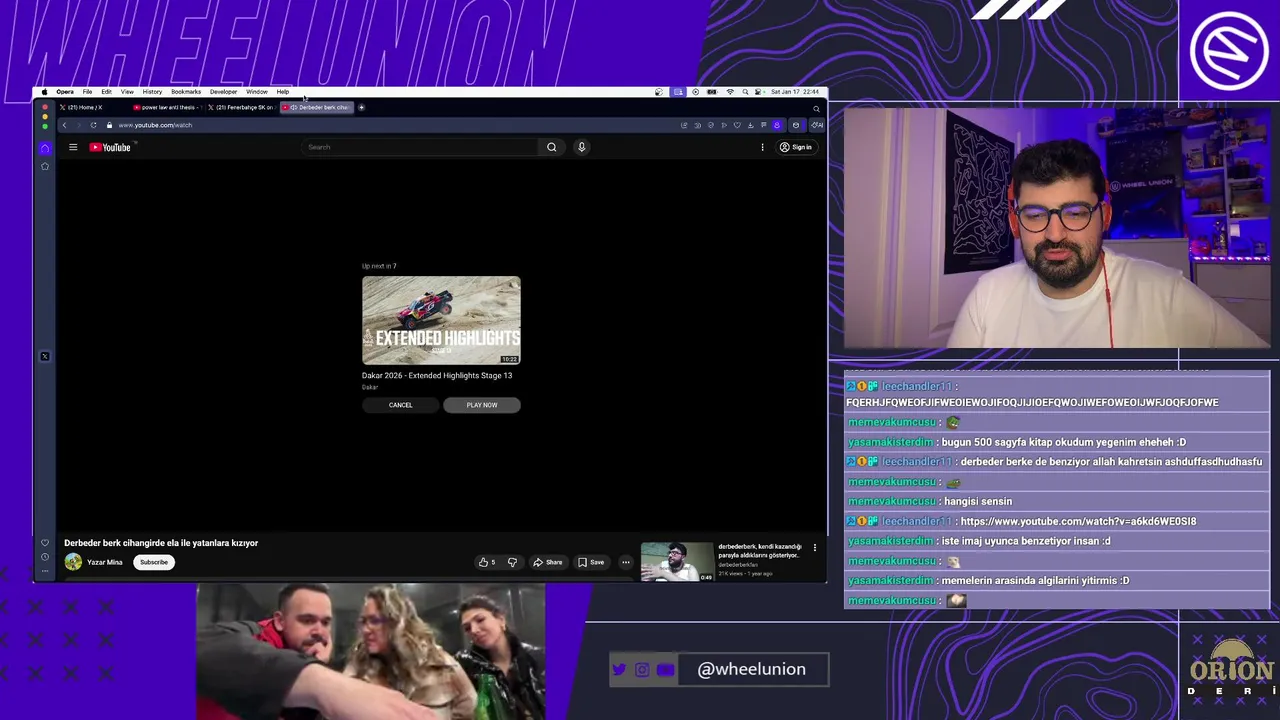1280x720 pixels.
Task: Open a new tab with the plus button
Action: [x=362, y=107]
